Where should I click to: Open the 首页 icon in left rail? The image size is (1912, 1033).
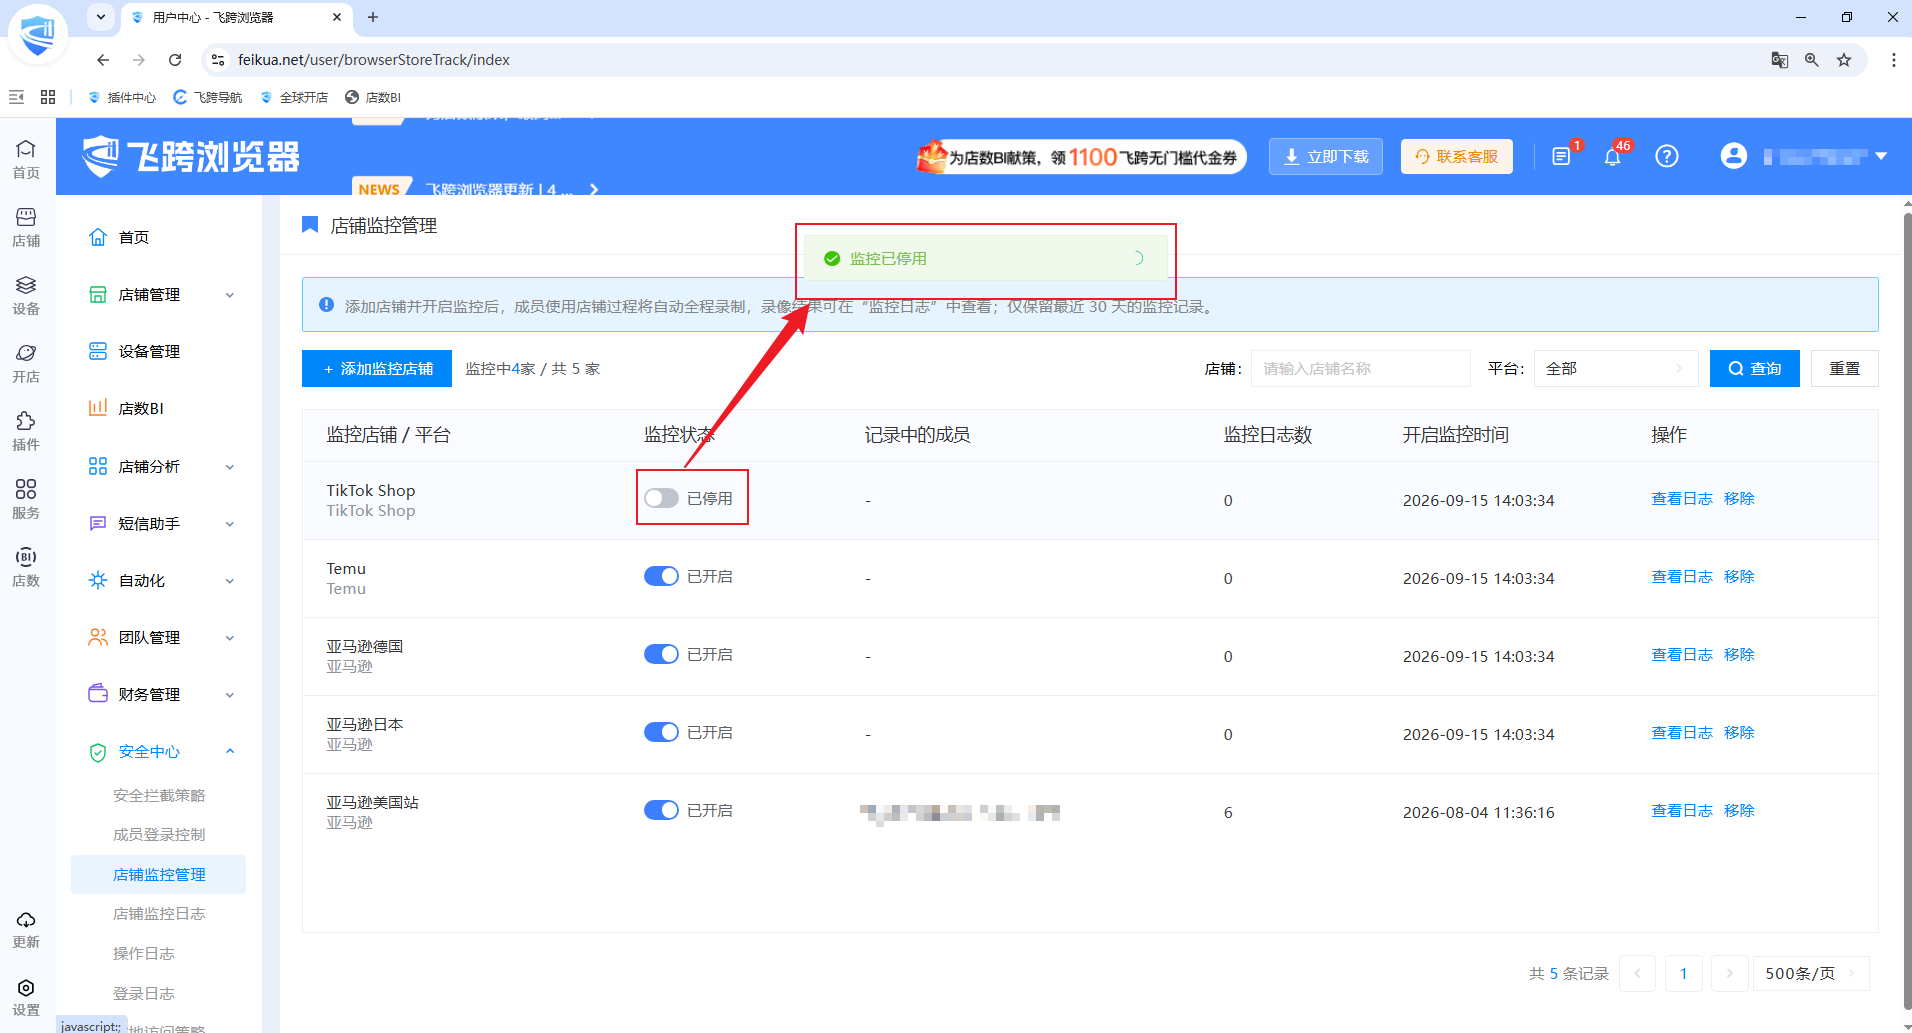pyautogui.click(x=26, y=159)
